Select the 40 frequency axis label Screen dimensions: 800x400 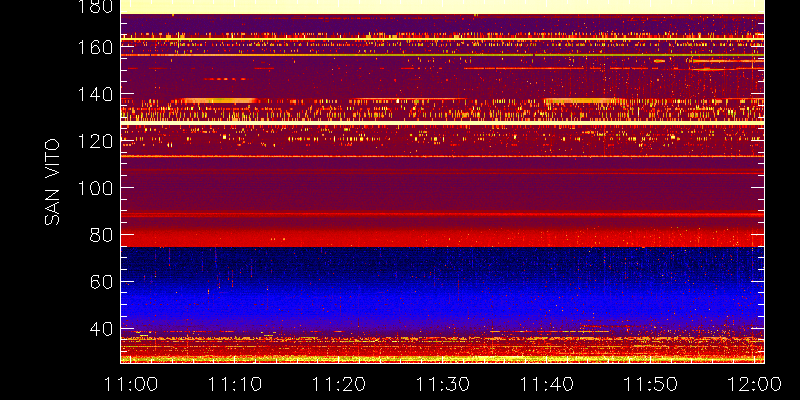pyautogui.click(x=100, y=329)
